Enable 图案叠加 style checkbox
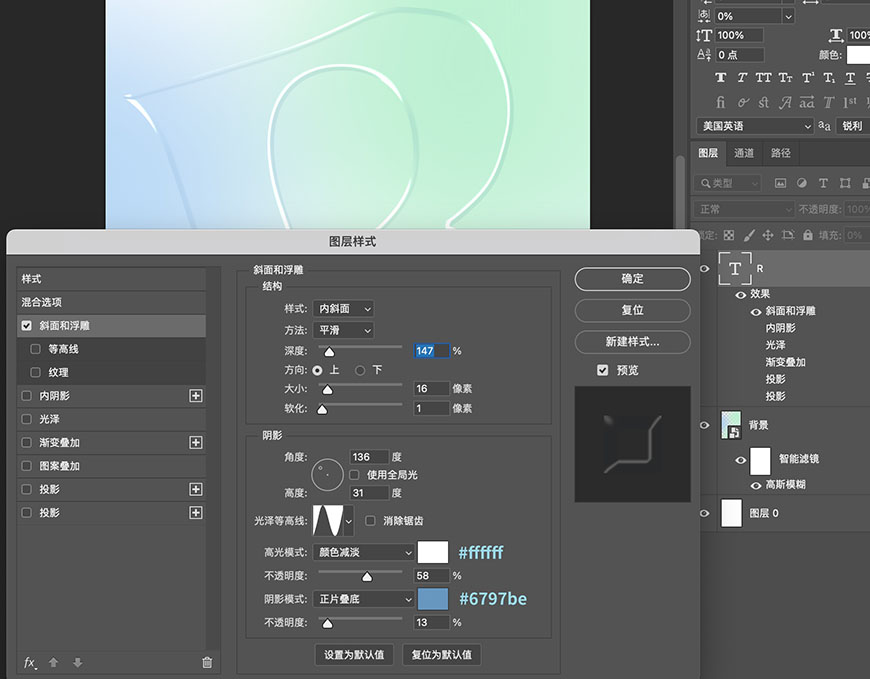Screen dimensions: 870x679 [27, 465]
